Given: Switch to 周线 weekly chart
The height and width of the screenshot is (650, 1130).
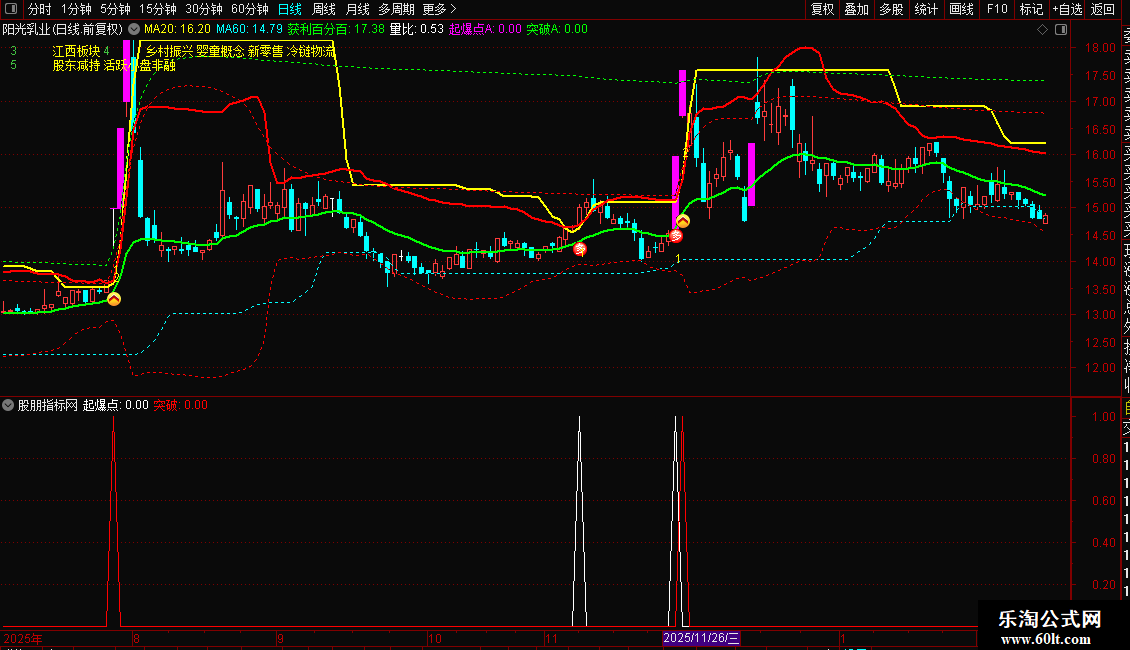Looking at the screenshot, I should (x=324, y=9).
